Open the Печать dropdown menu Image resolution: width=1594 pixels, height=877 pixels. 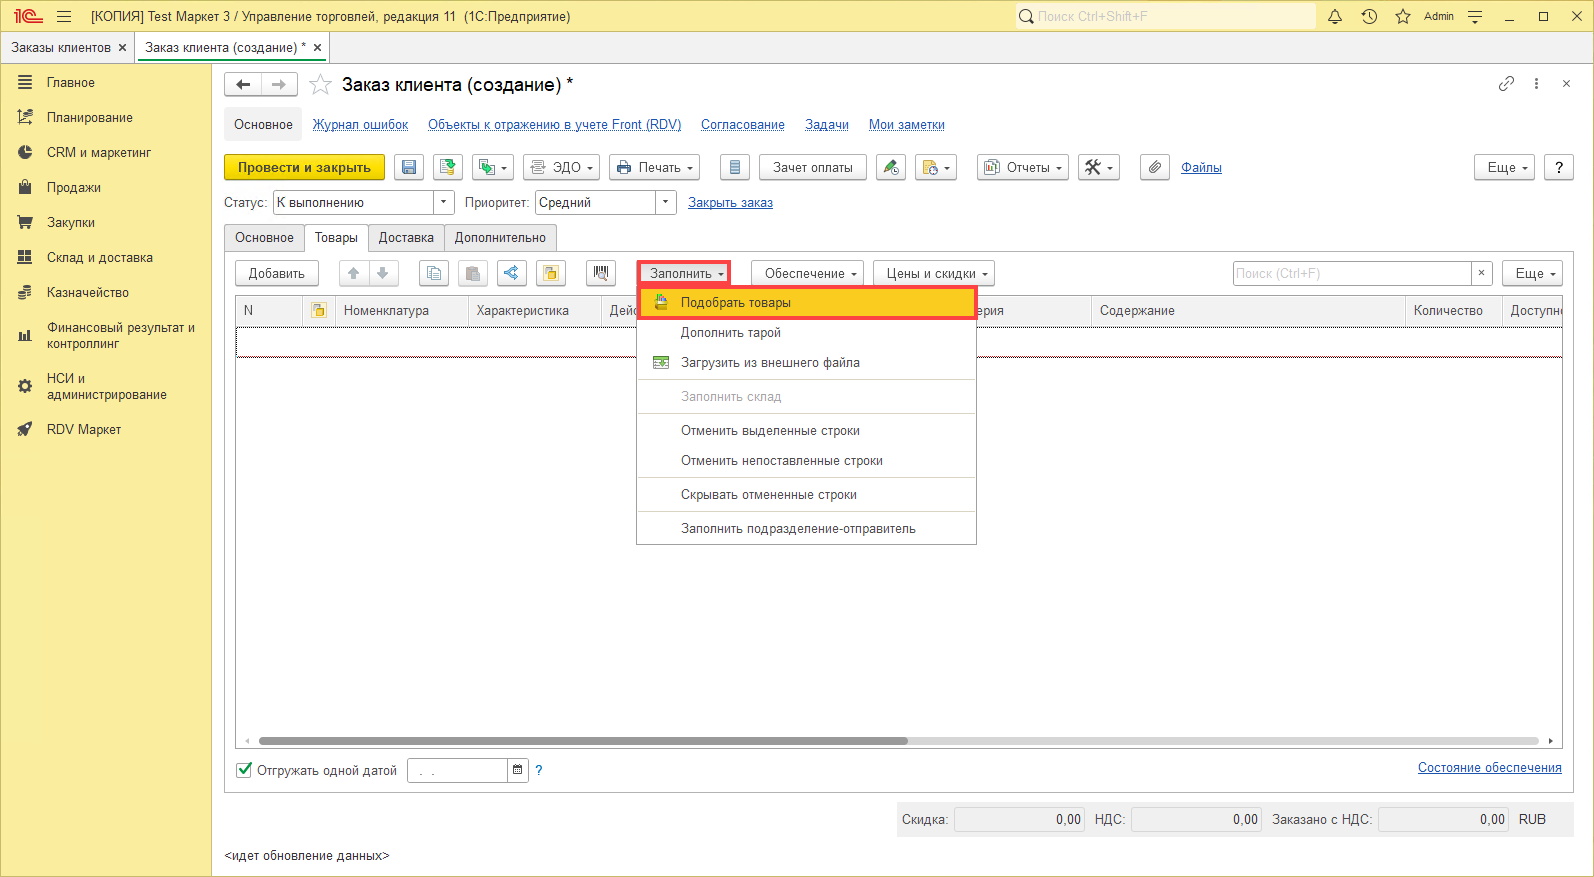tap(654, 168)
